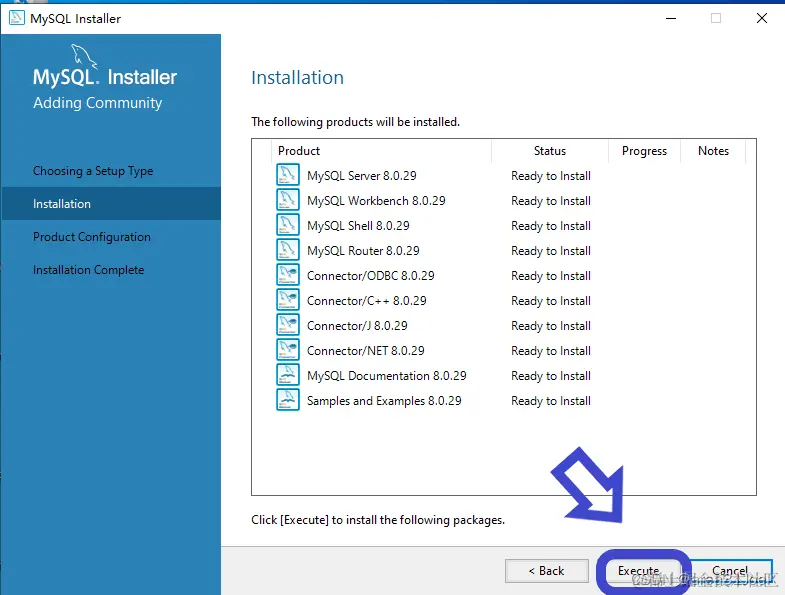Click the MySQL Shell 8.0.29 product icon

tap(288, 225)
